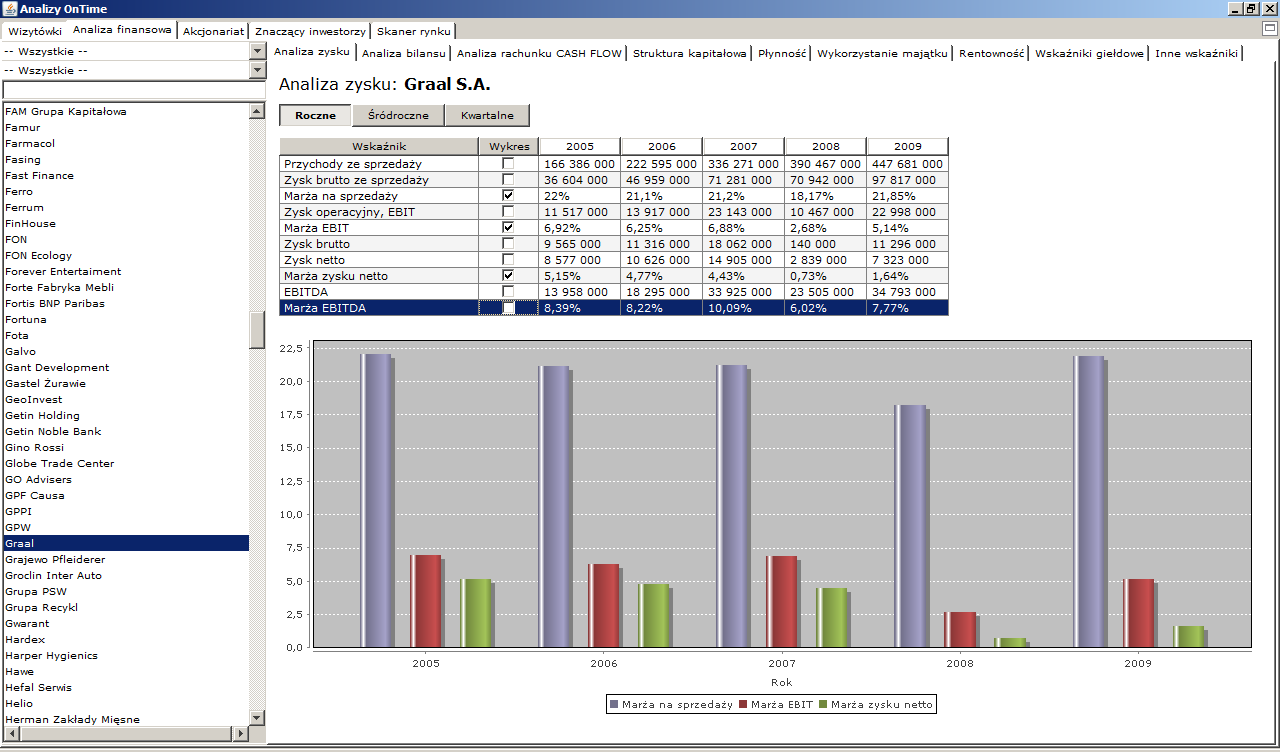
Task: Toggle chart checkbox for Zysk netto row
Action: click(508, 259)
